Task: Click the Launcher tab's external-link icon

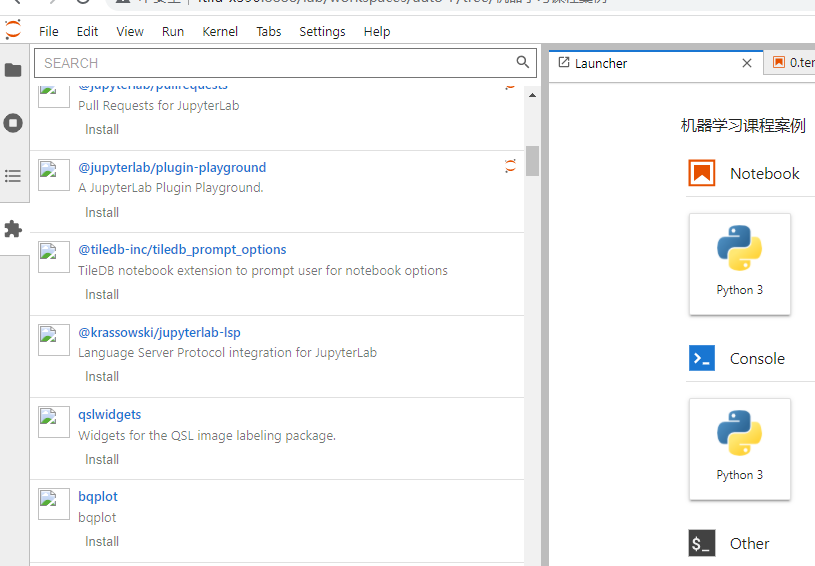Action: click(564, 62)
